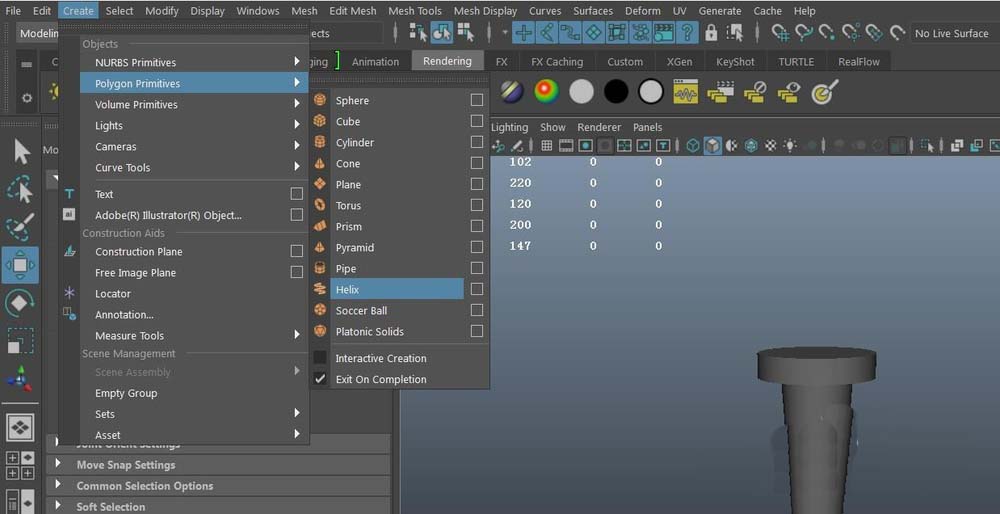This screenshot has width=1000, height=514.
Task: Open the Deform menu
Action: [643, 11]
